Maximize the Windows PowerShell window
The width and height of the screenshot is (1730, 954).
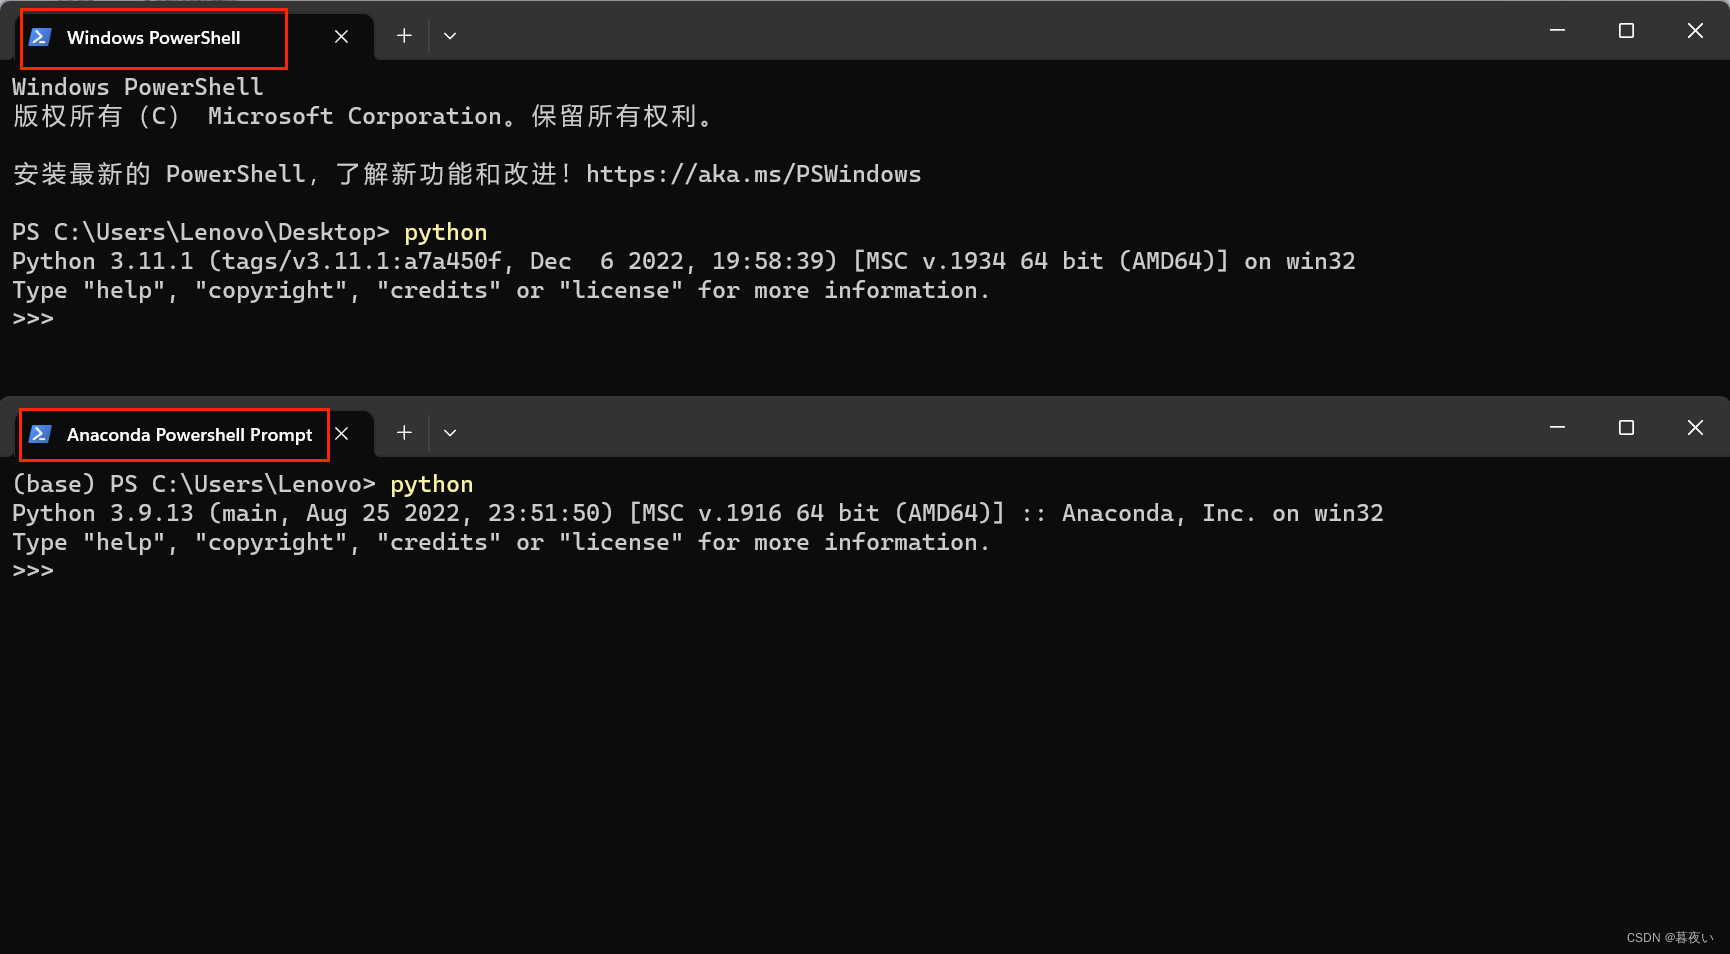pos(1626,31)
